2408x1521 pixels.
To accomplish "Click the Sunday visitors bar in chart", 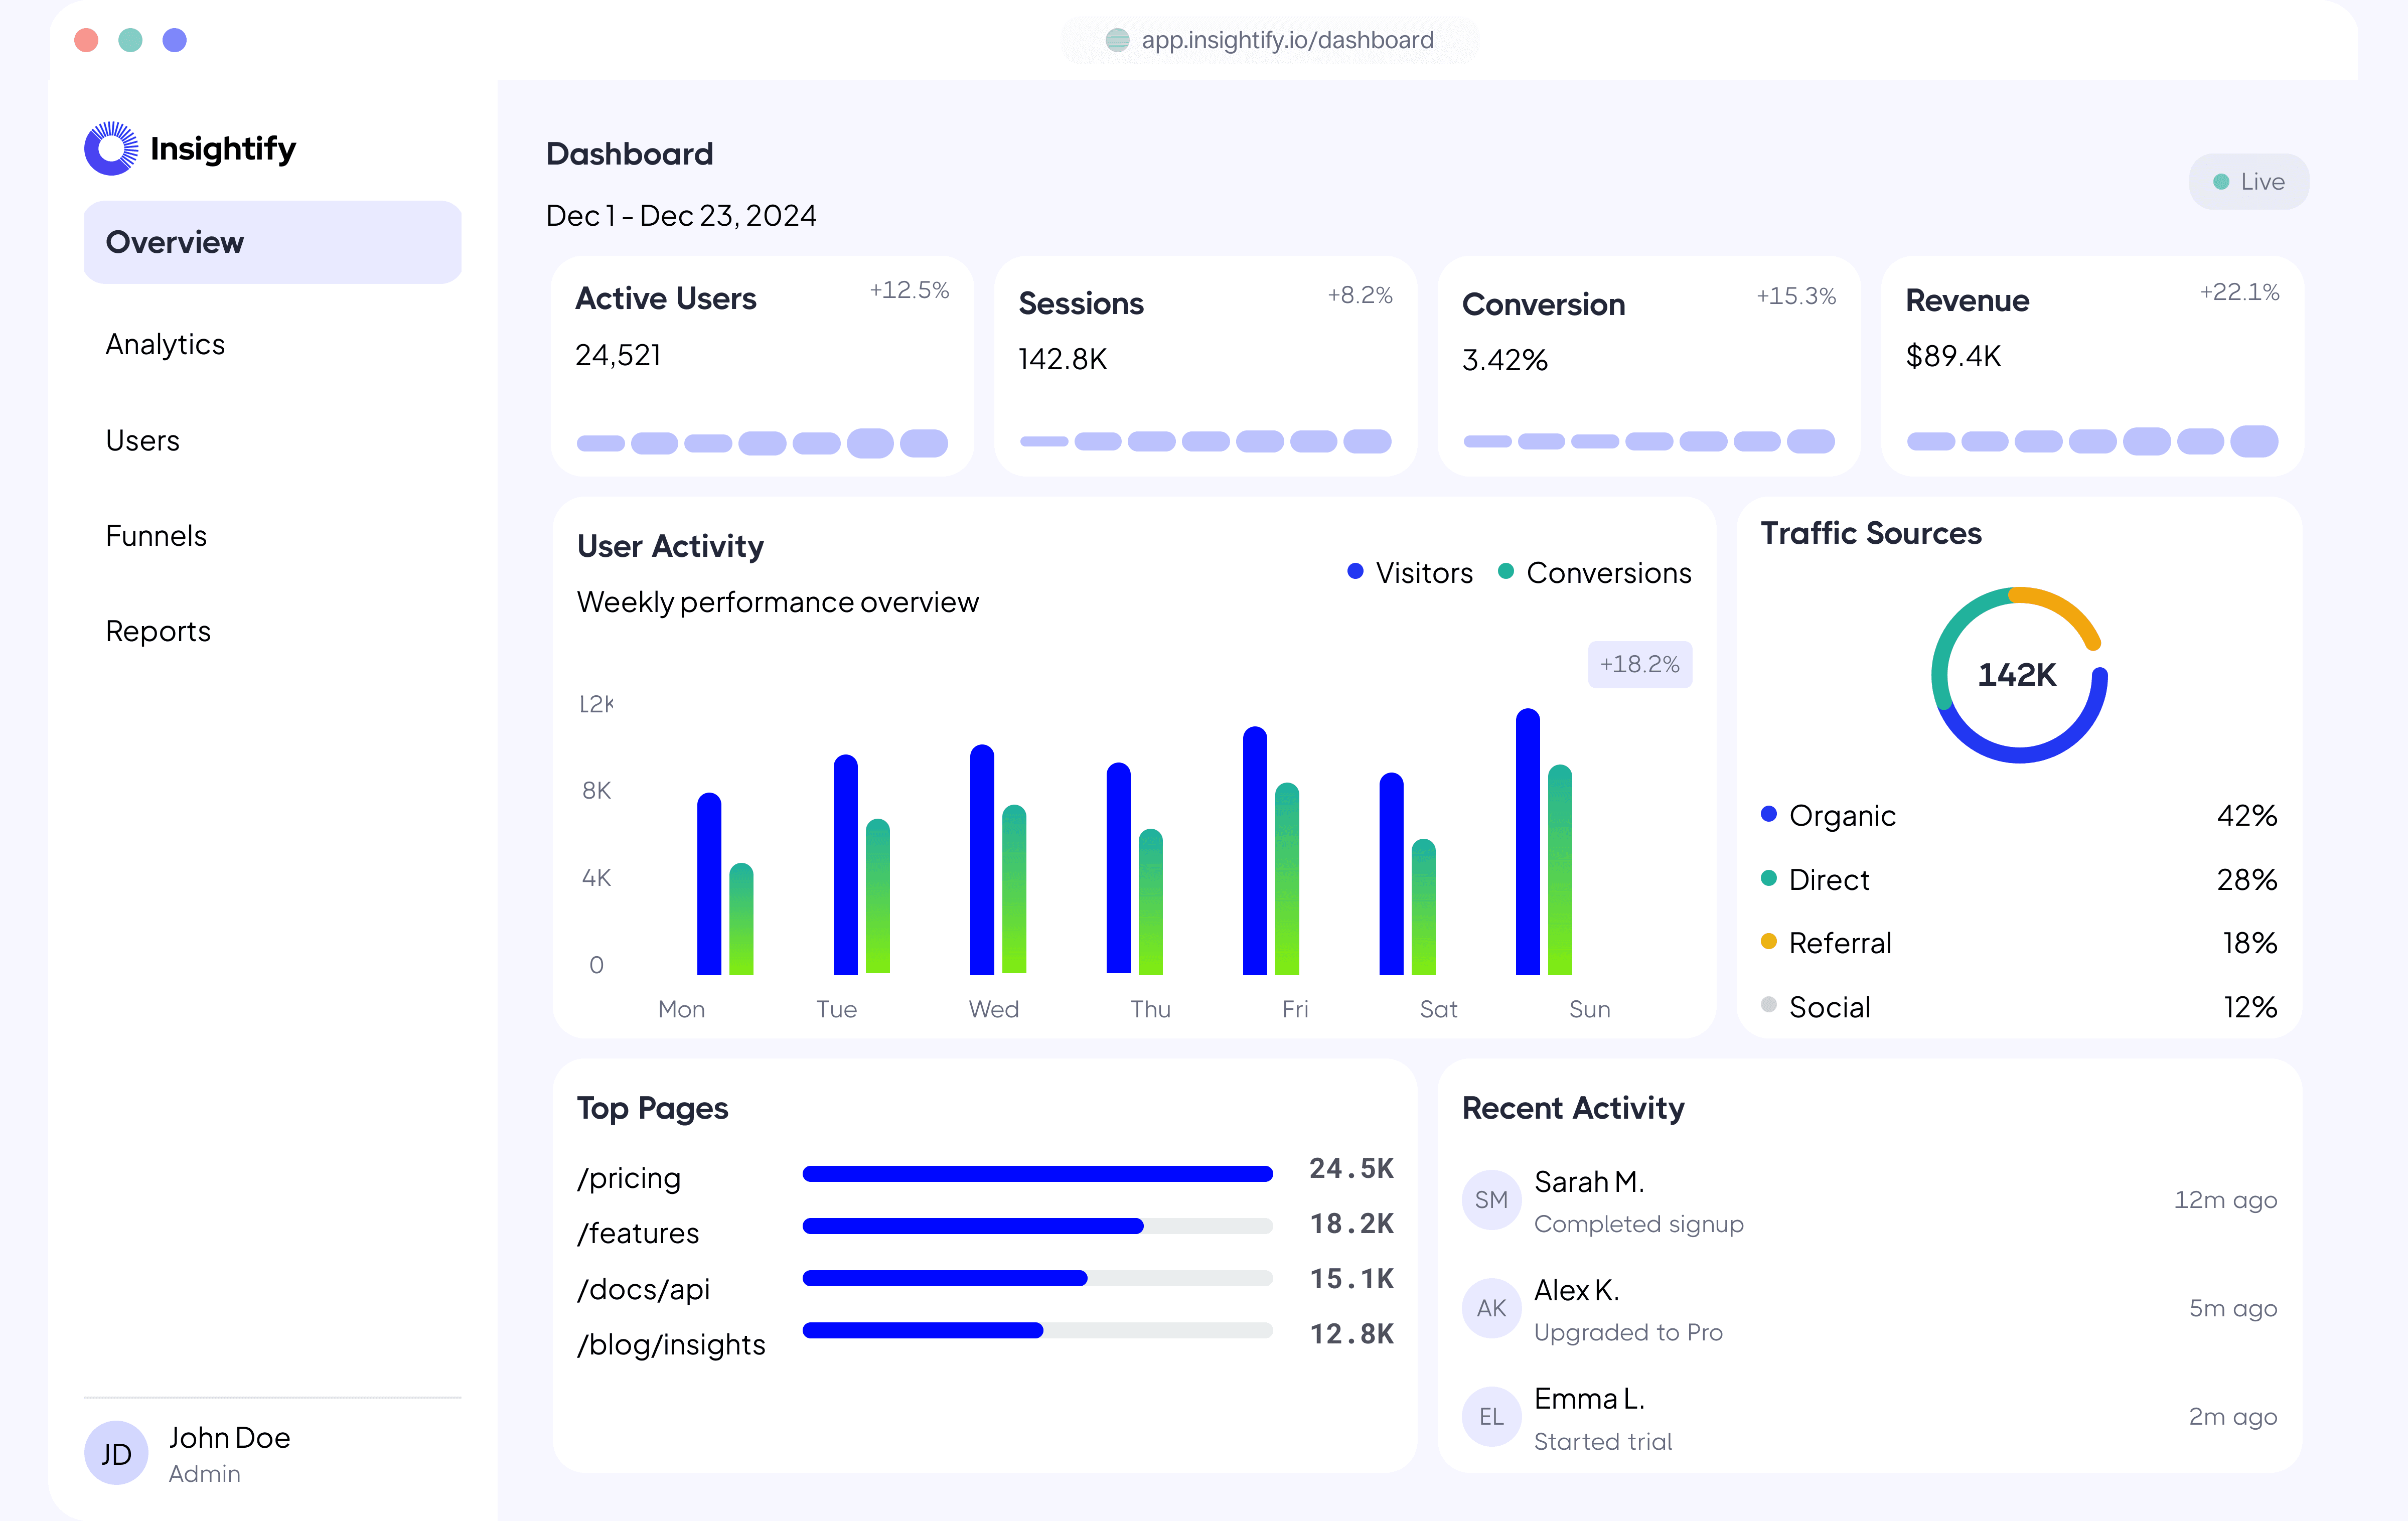I will pyautogui.click(x=1527, y=842).
